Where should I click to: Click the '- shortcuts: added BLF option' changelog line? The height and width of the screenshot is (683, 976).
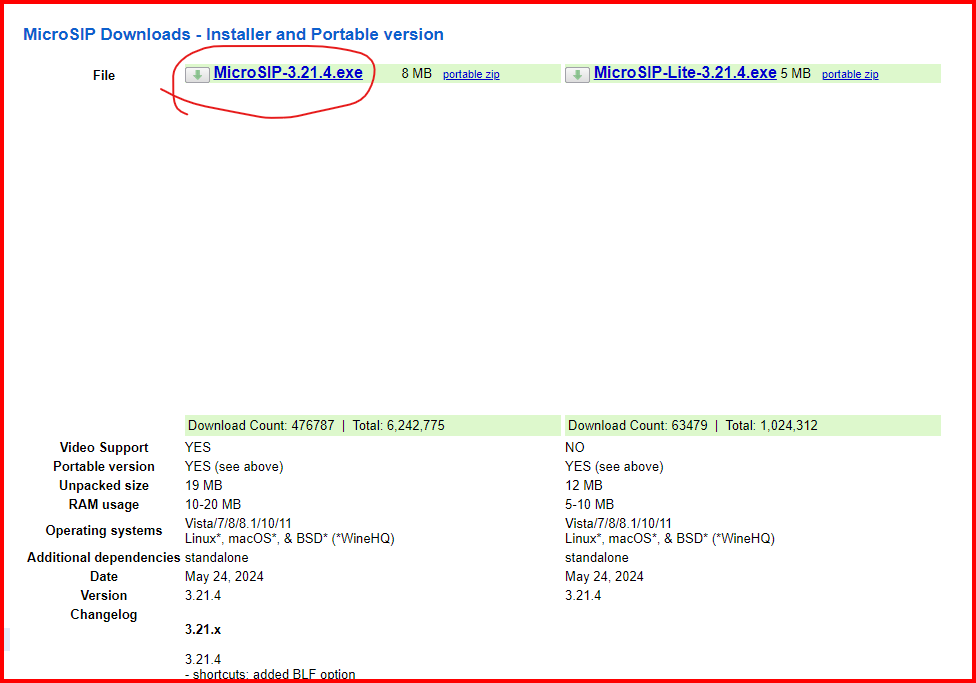(x=270, y=674)
